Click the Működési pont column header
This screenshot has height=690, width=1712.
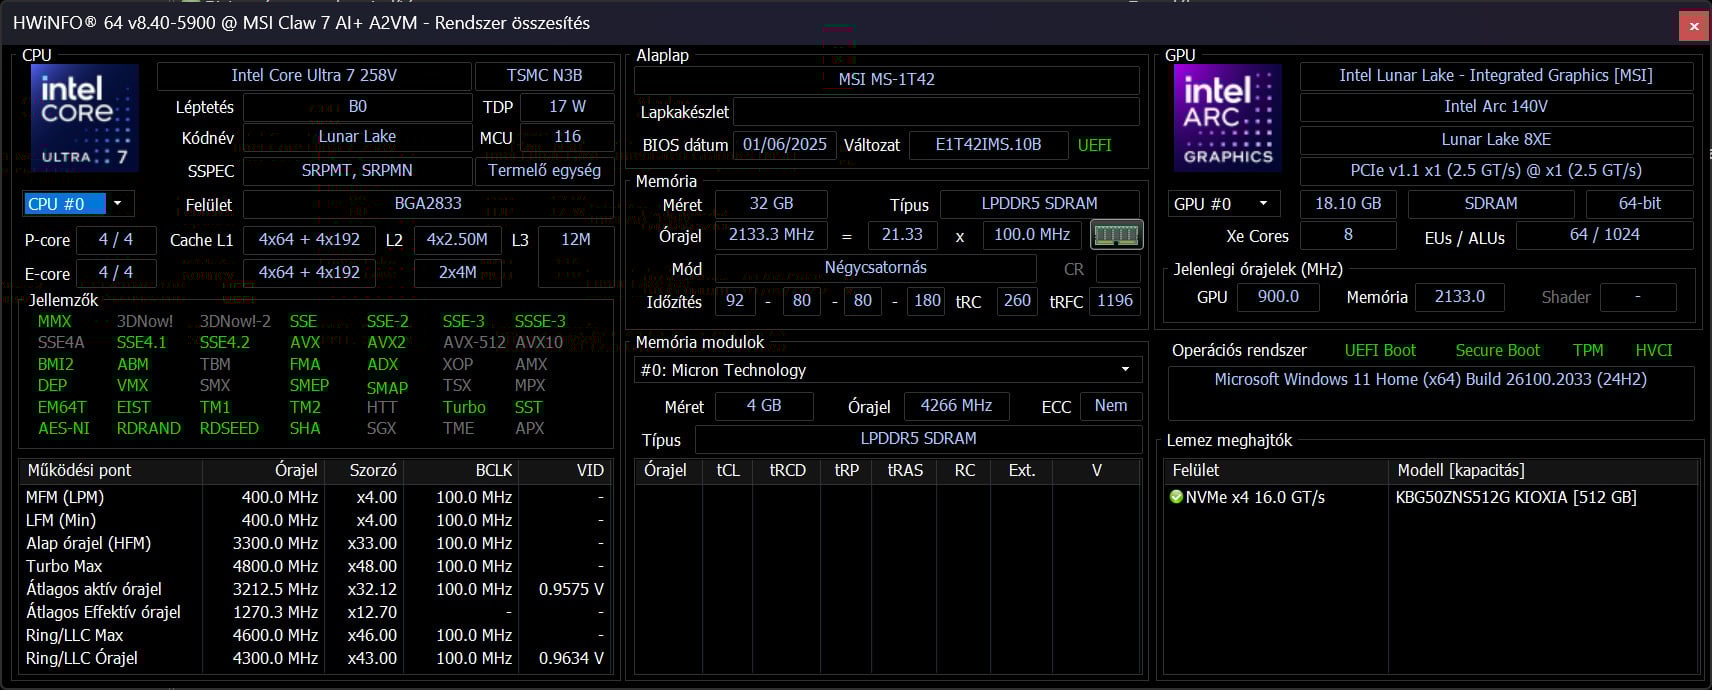pyautogui.click(x=110, y=470)
